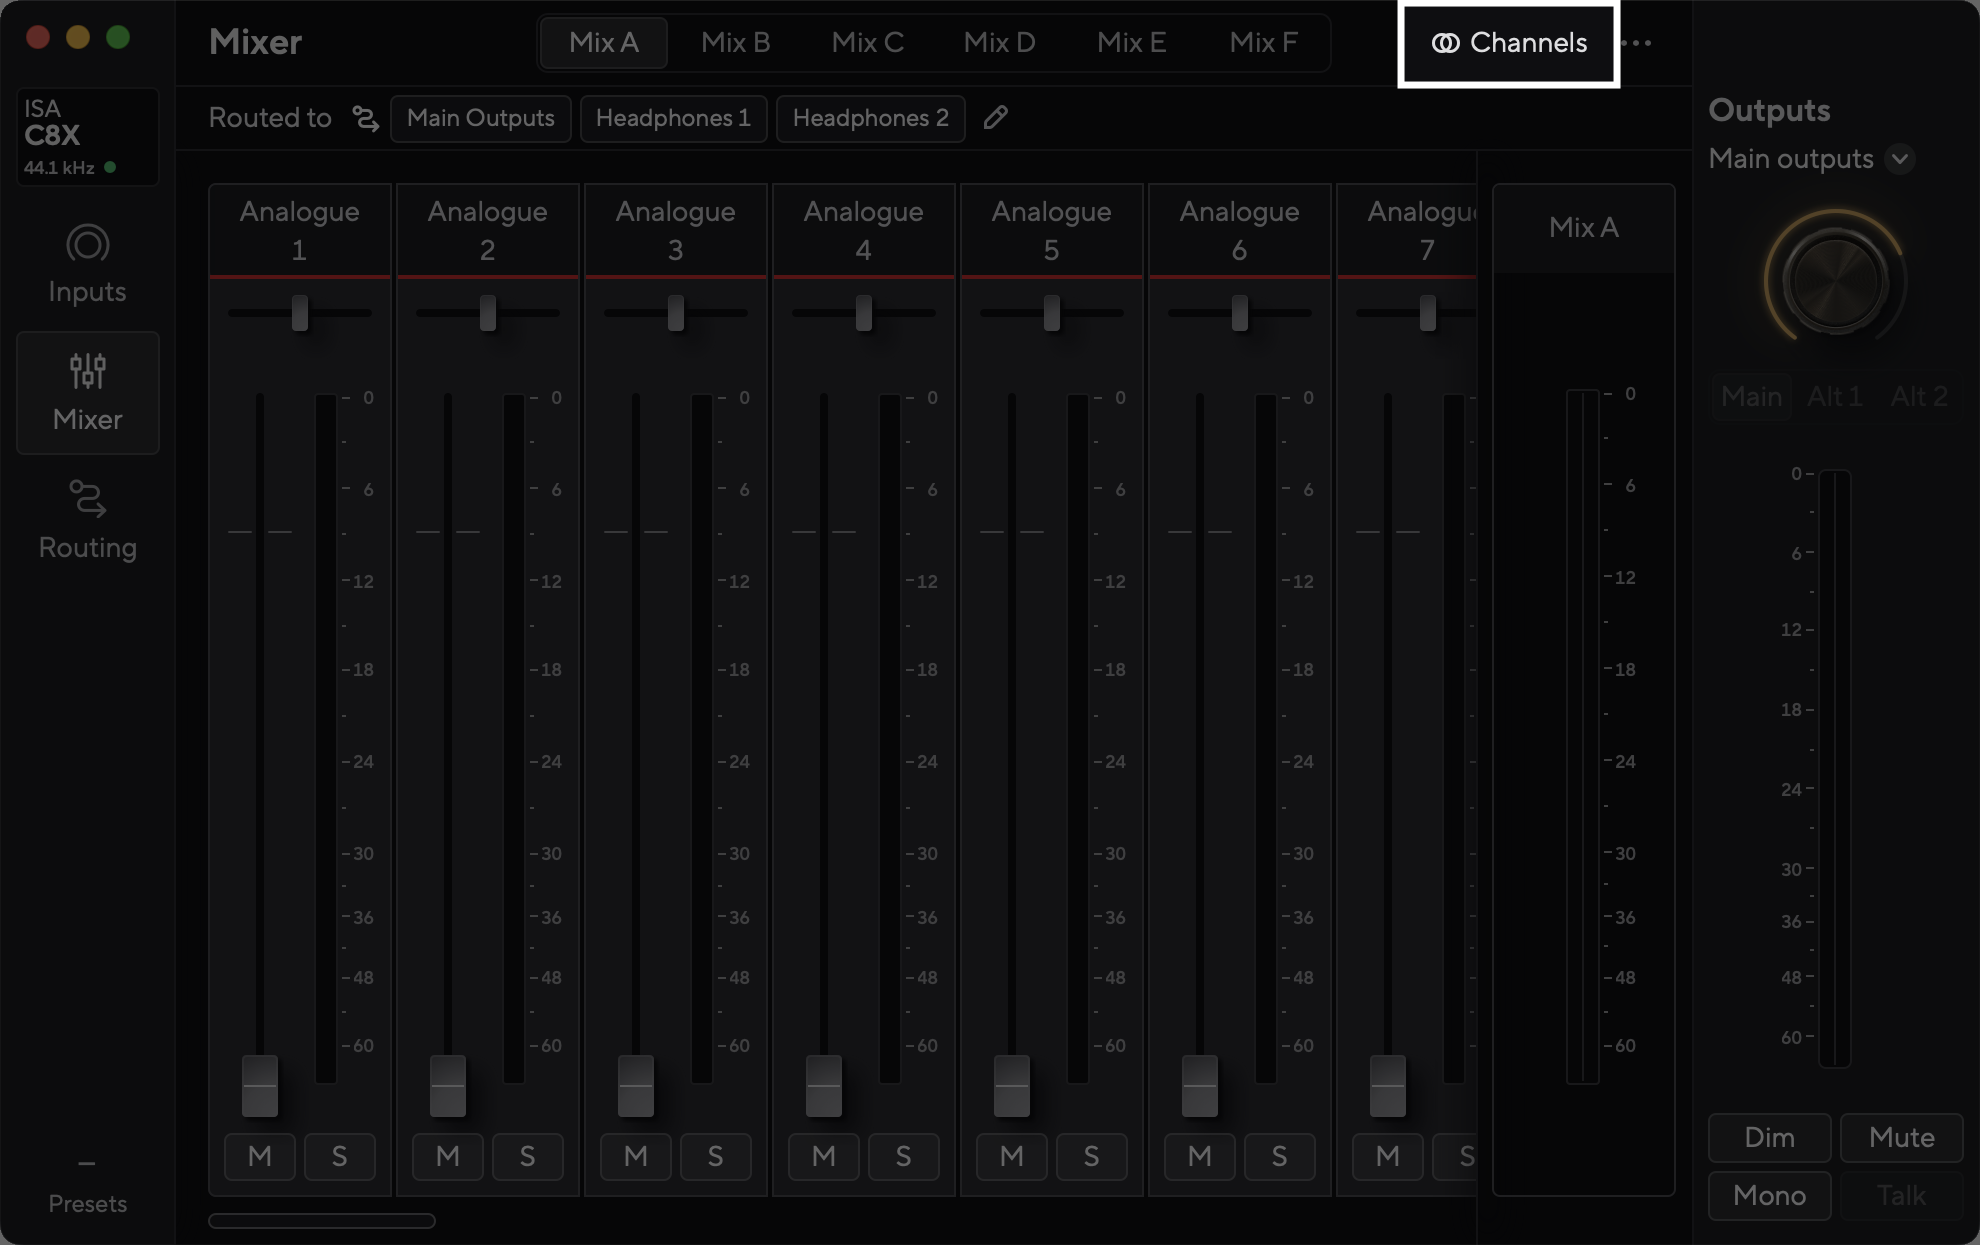Click the Analogue 4 channel name

(863, 230)
